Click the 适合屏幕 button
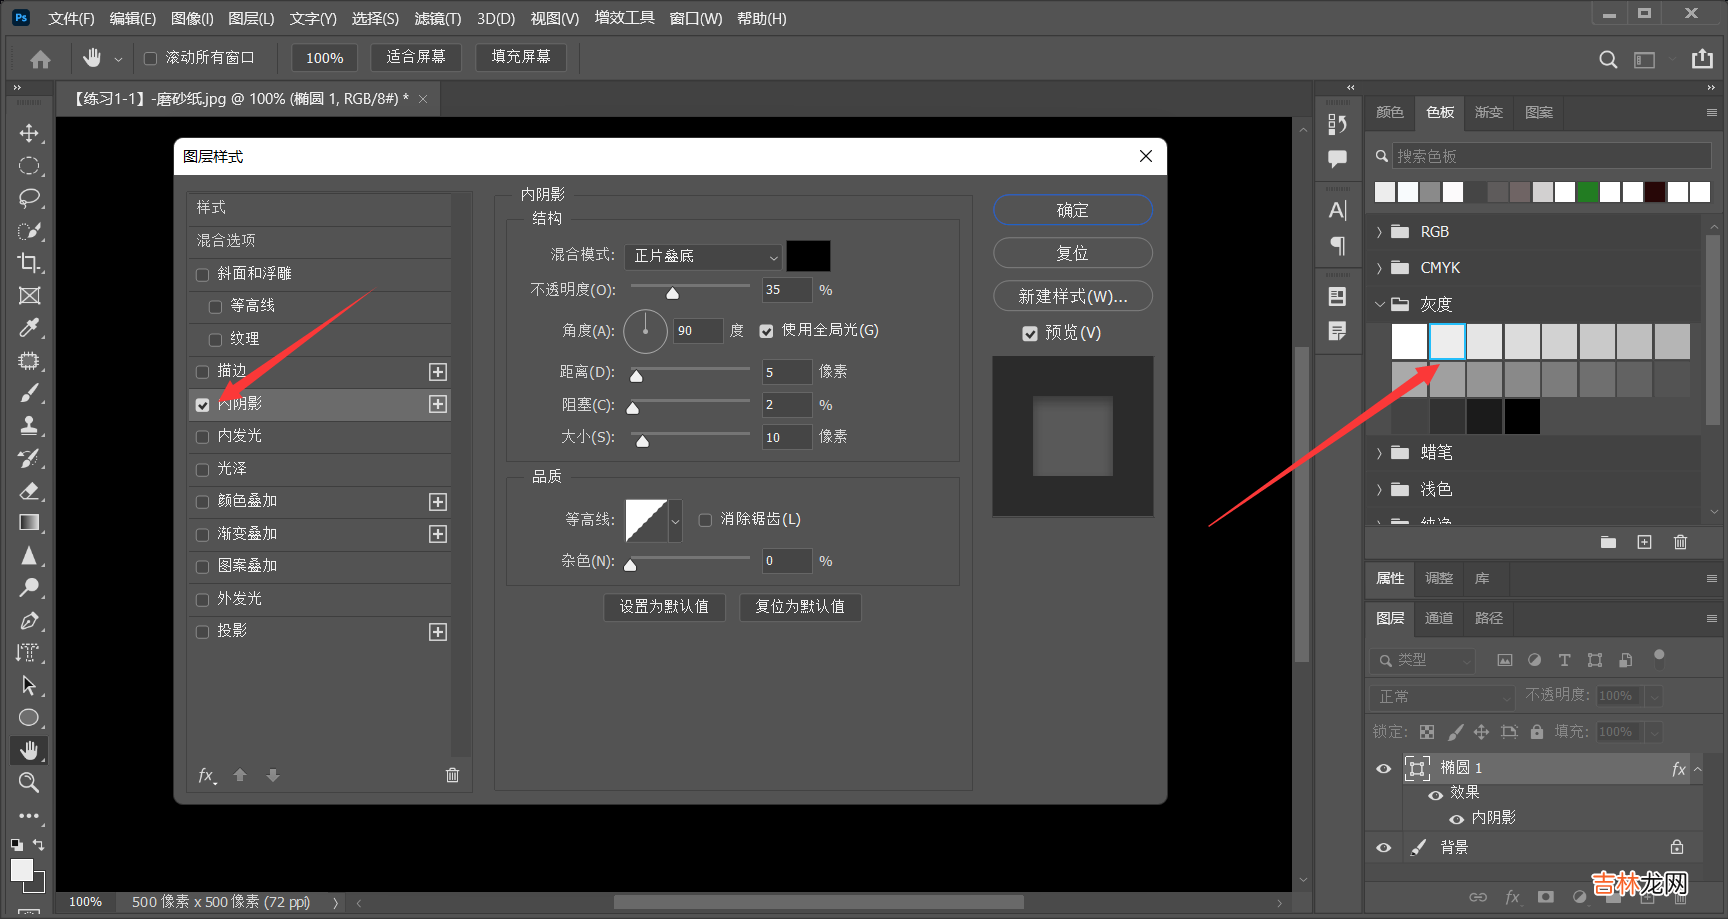 [x=416, y=57]
